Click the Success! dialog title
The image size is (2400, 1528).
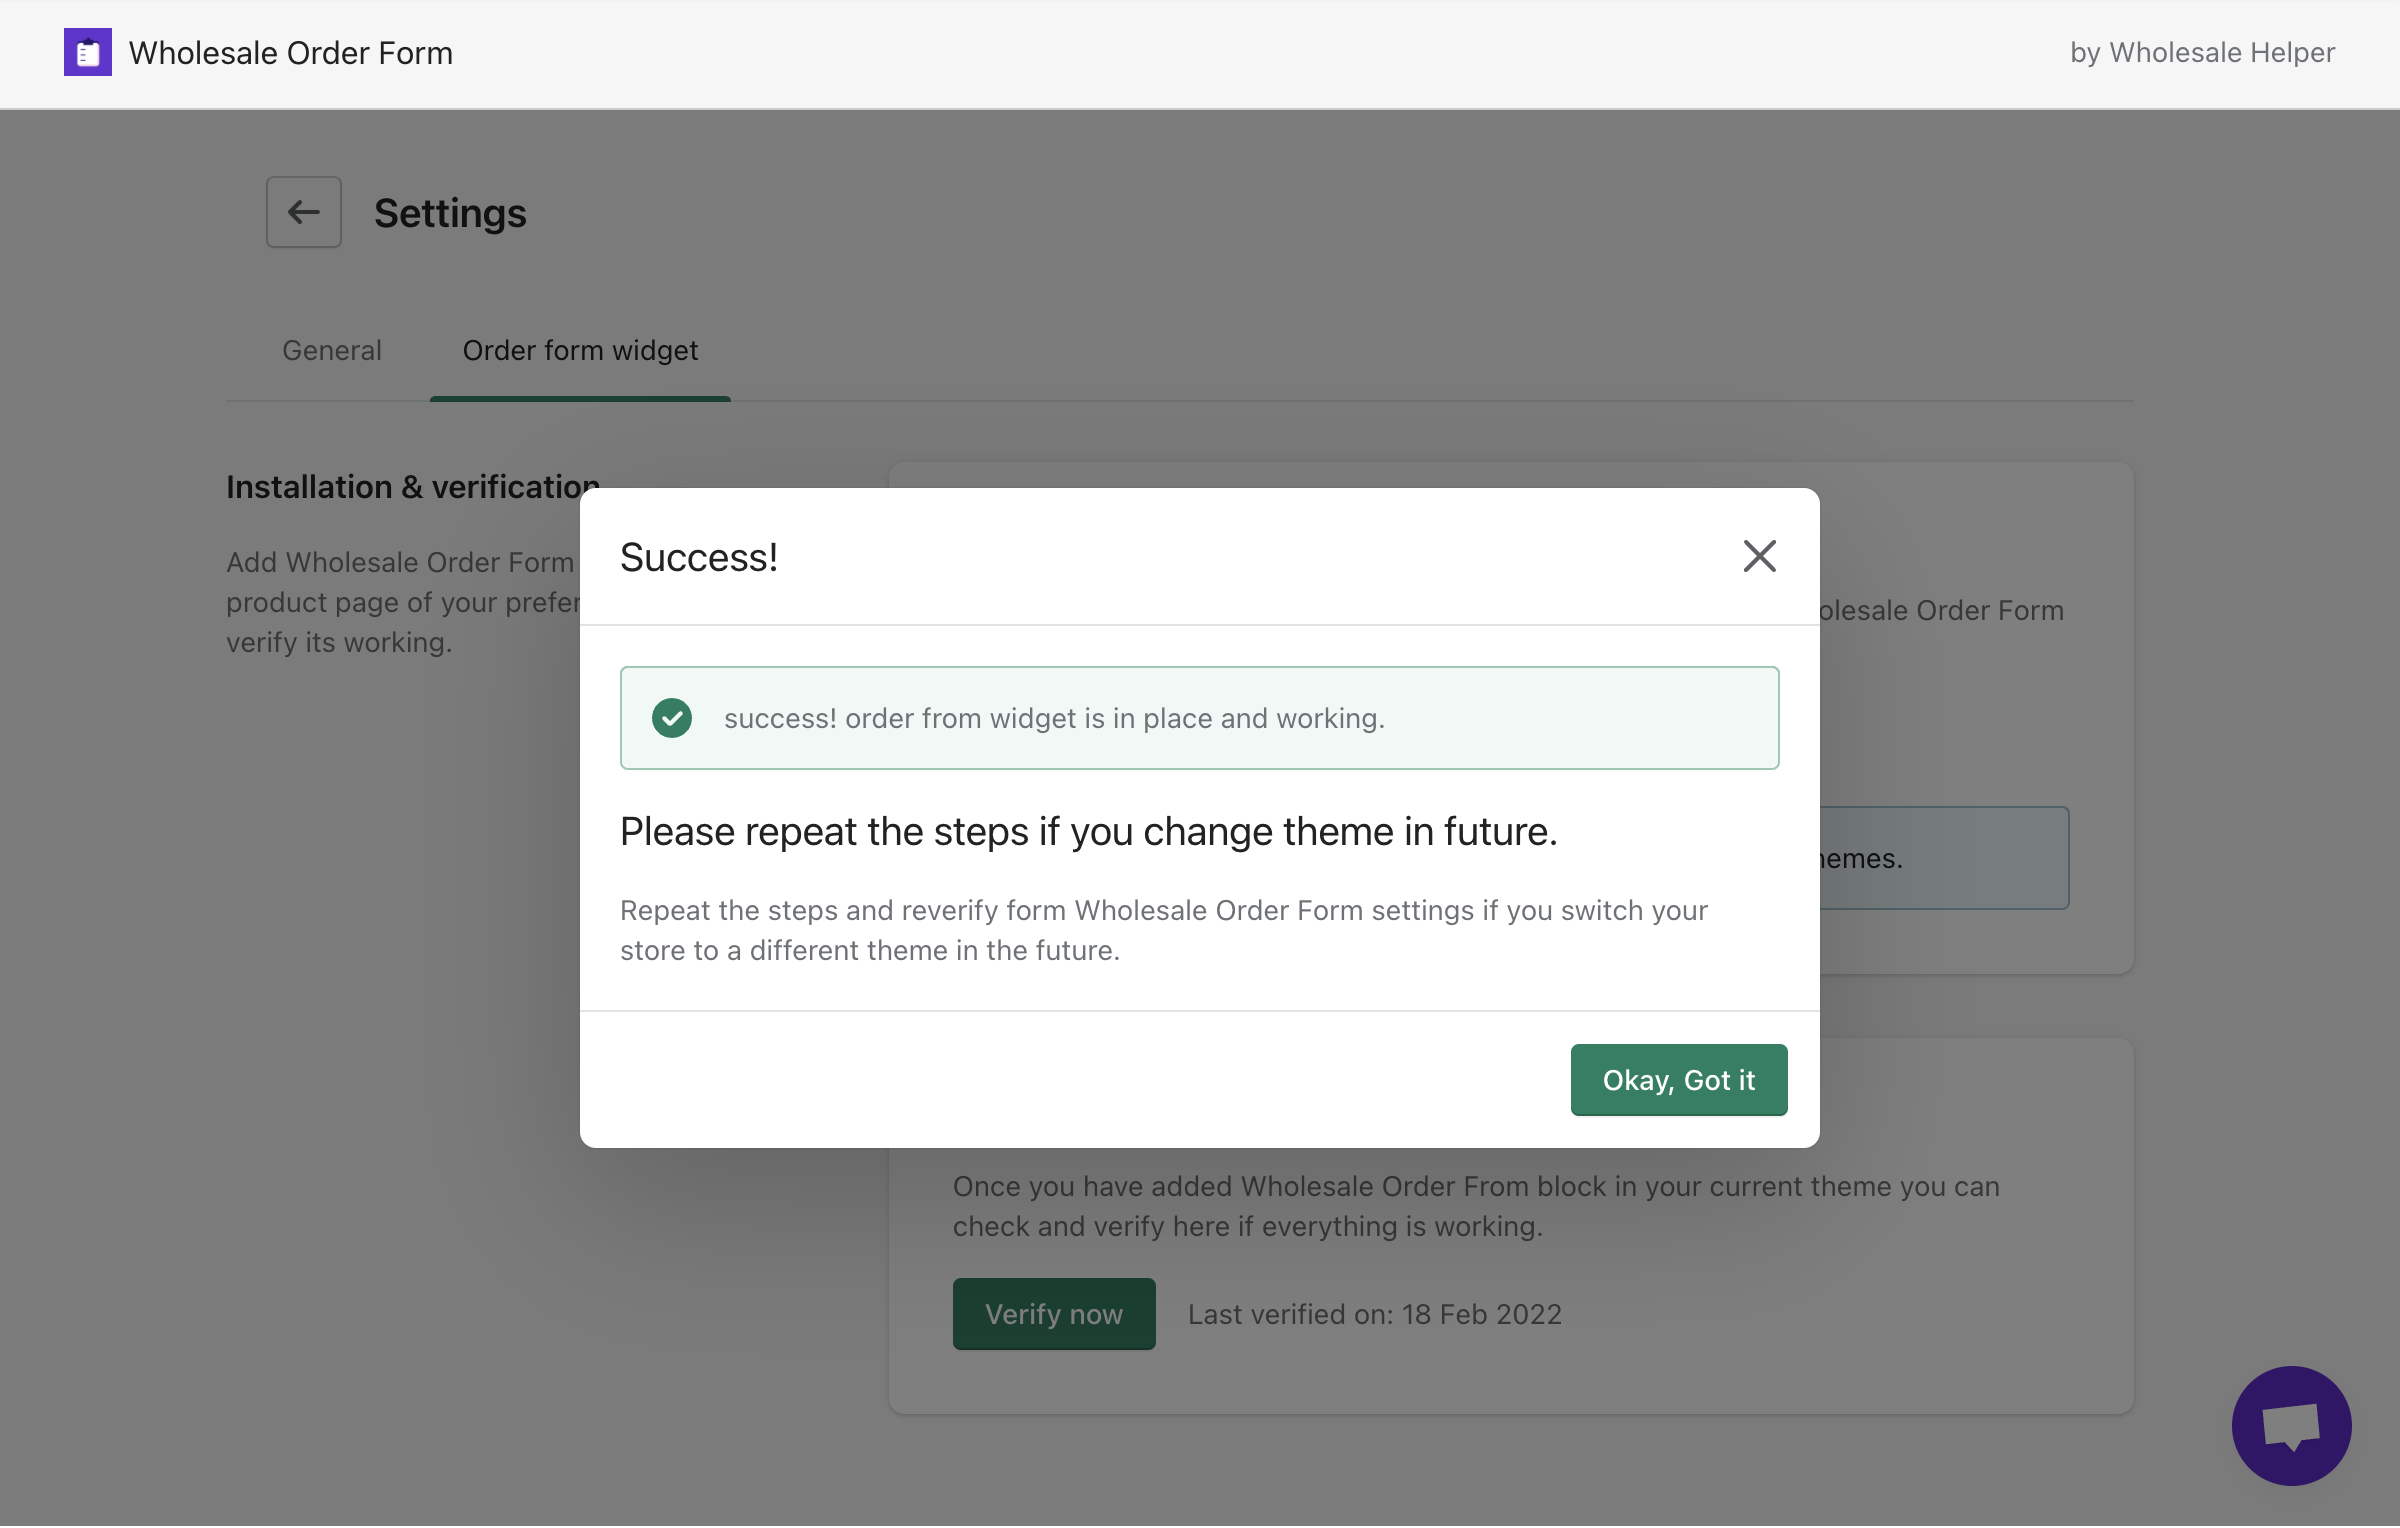click(x=699, y=557)
